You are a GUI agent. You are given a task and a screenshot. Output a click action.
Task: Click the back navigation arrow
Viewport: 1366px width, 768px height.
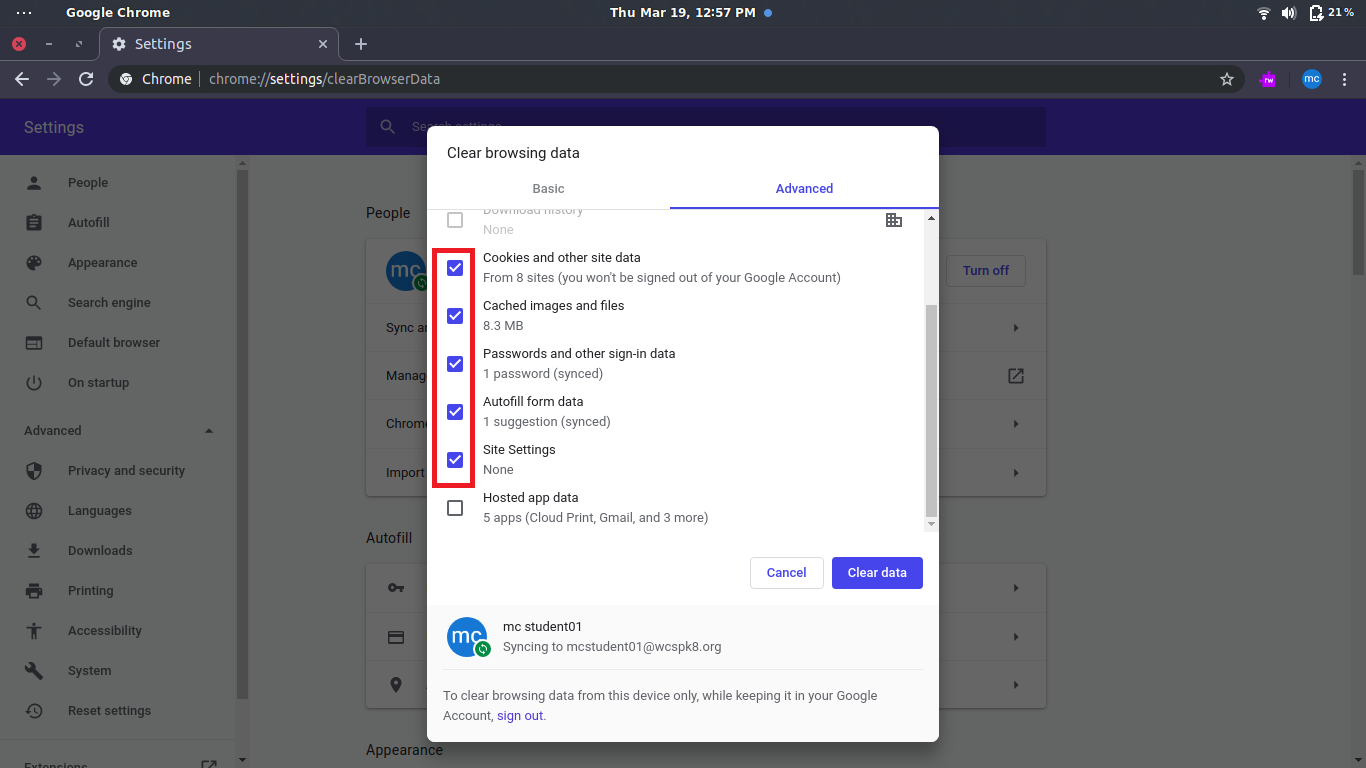tap(22, 79)
